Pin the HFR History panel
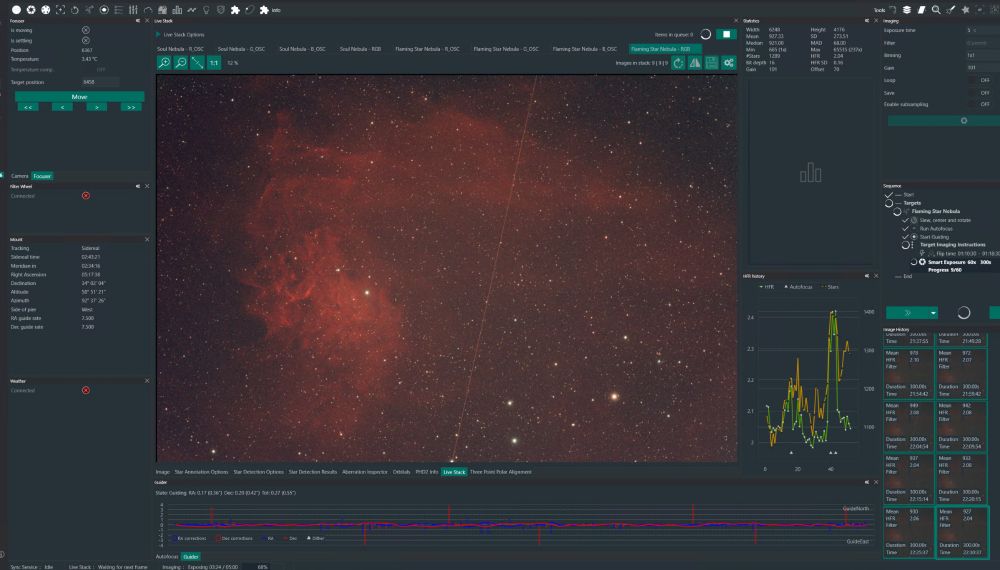The image size is (1000, 570). click(x=867, y=276)
